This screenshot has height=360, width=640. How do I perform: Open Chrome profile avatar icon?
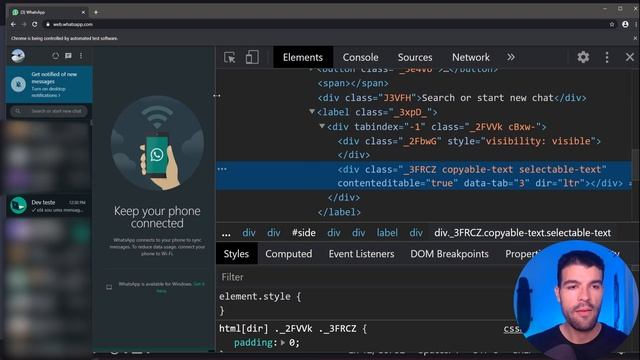(625, 24)
